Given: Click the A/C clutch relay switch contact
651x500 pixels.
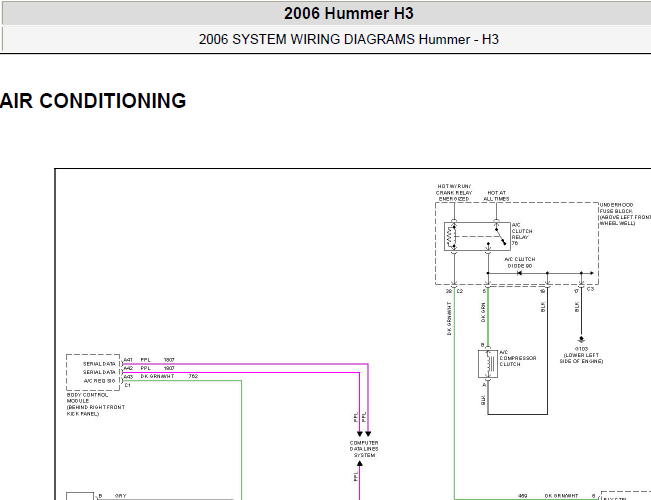Looking at the screenshot, I should tap(500, 236).
